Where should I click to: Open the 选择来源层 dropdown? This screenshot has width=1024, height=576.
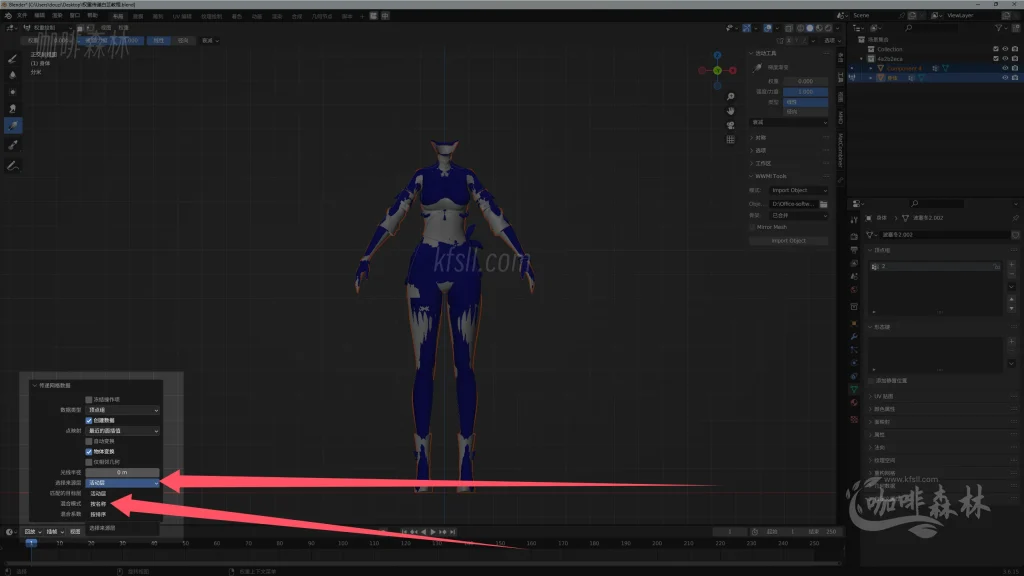123,483
